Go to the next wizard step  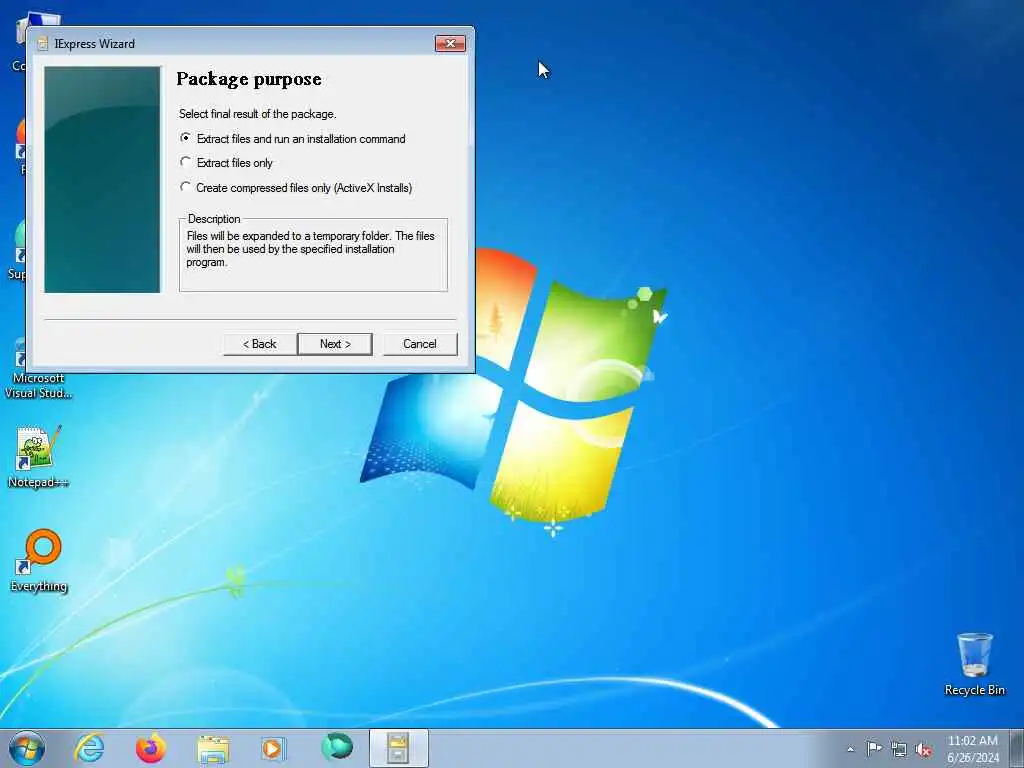(335, 344)
